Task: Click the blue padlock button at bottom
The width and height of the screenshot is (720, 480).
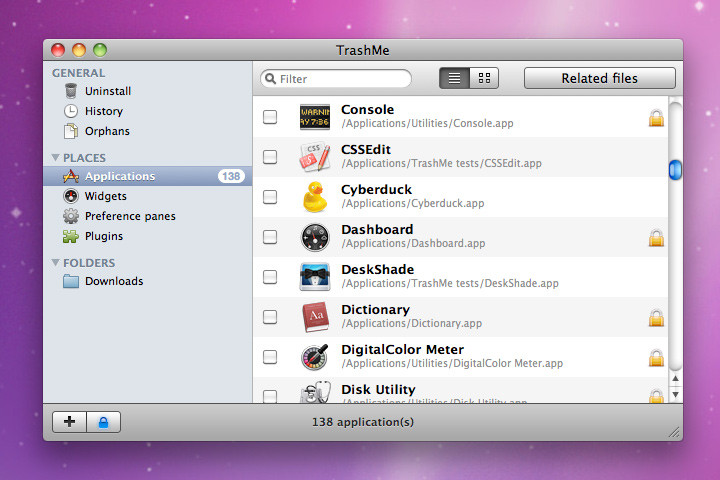Action: 104,422
